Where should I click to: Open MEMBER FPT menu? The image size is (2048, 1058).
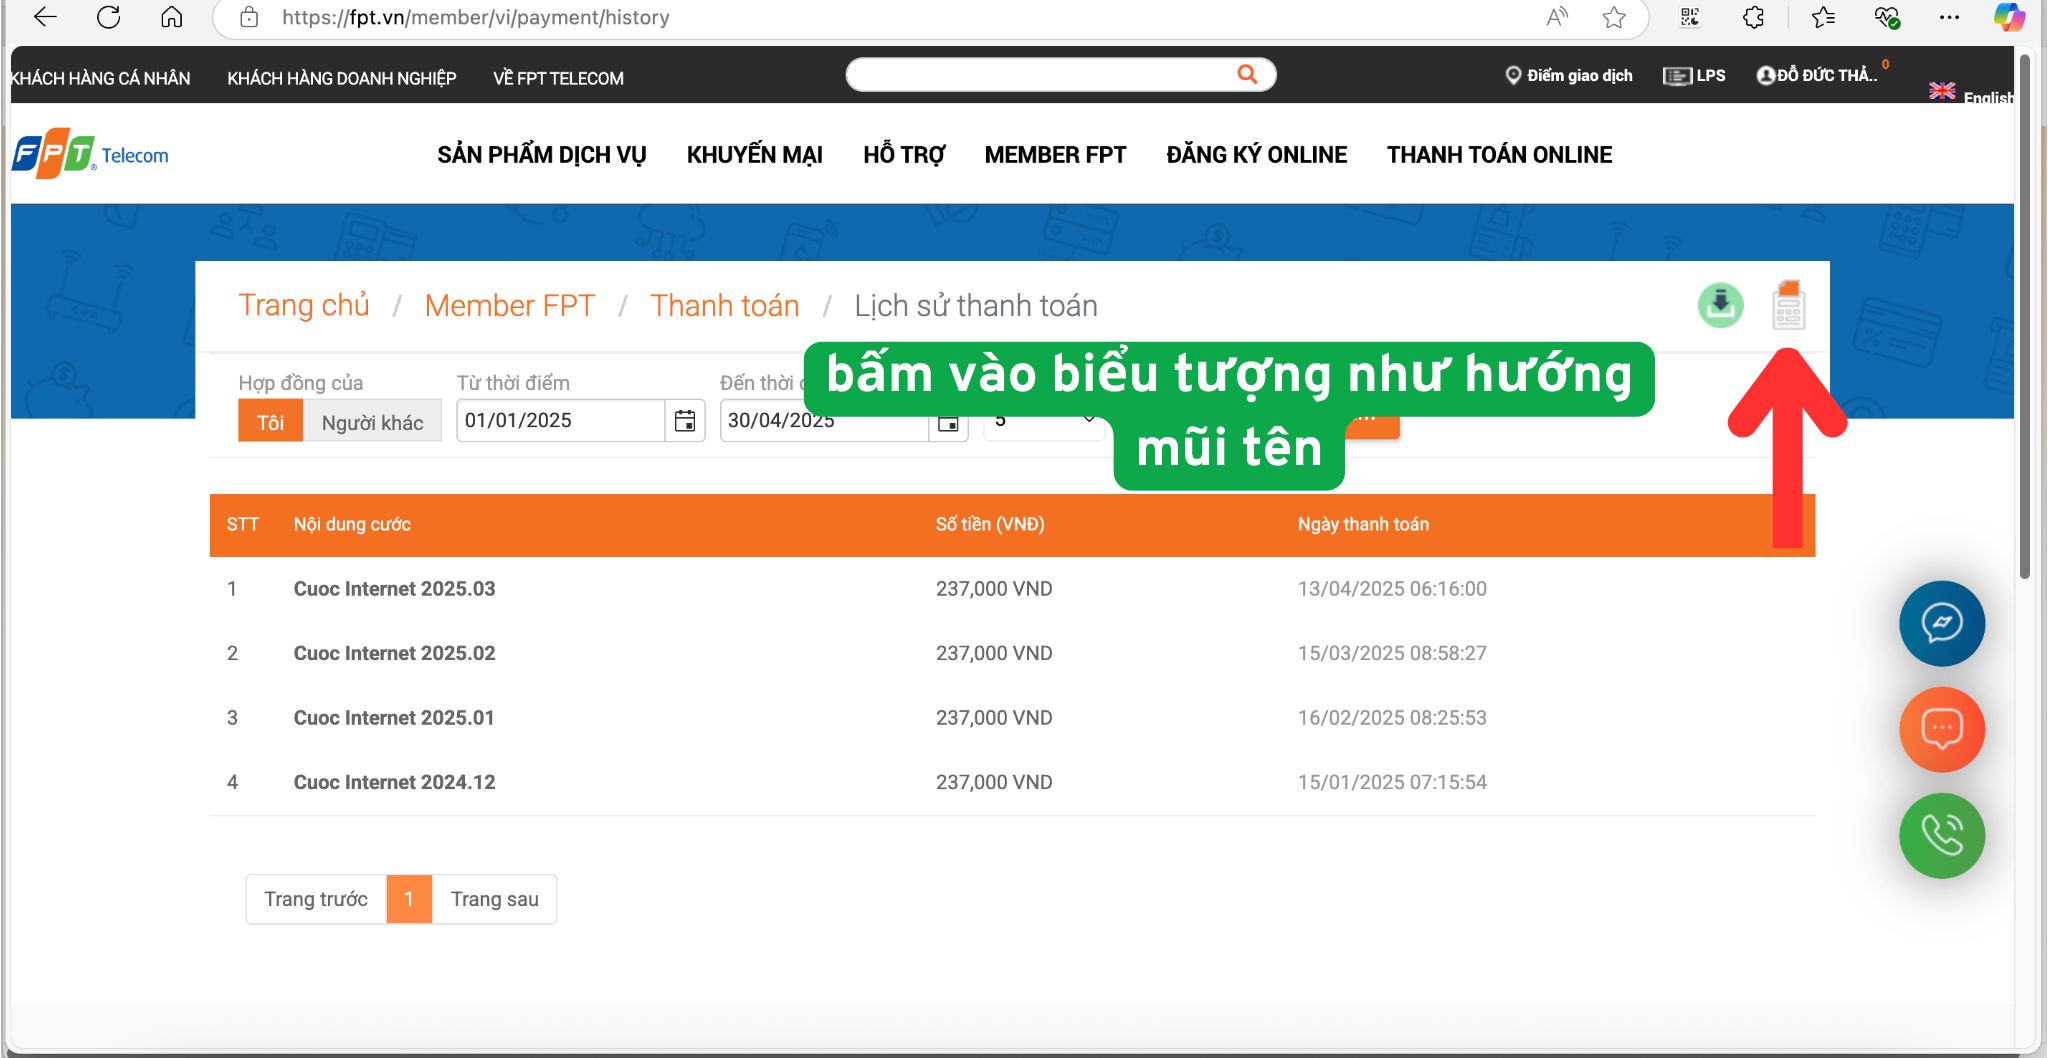[x=1055, y=155]
